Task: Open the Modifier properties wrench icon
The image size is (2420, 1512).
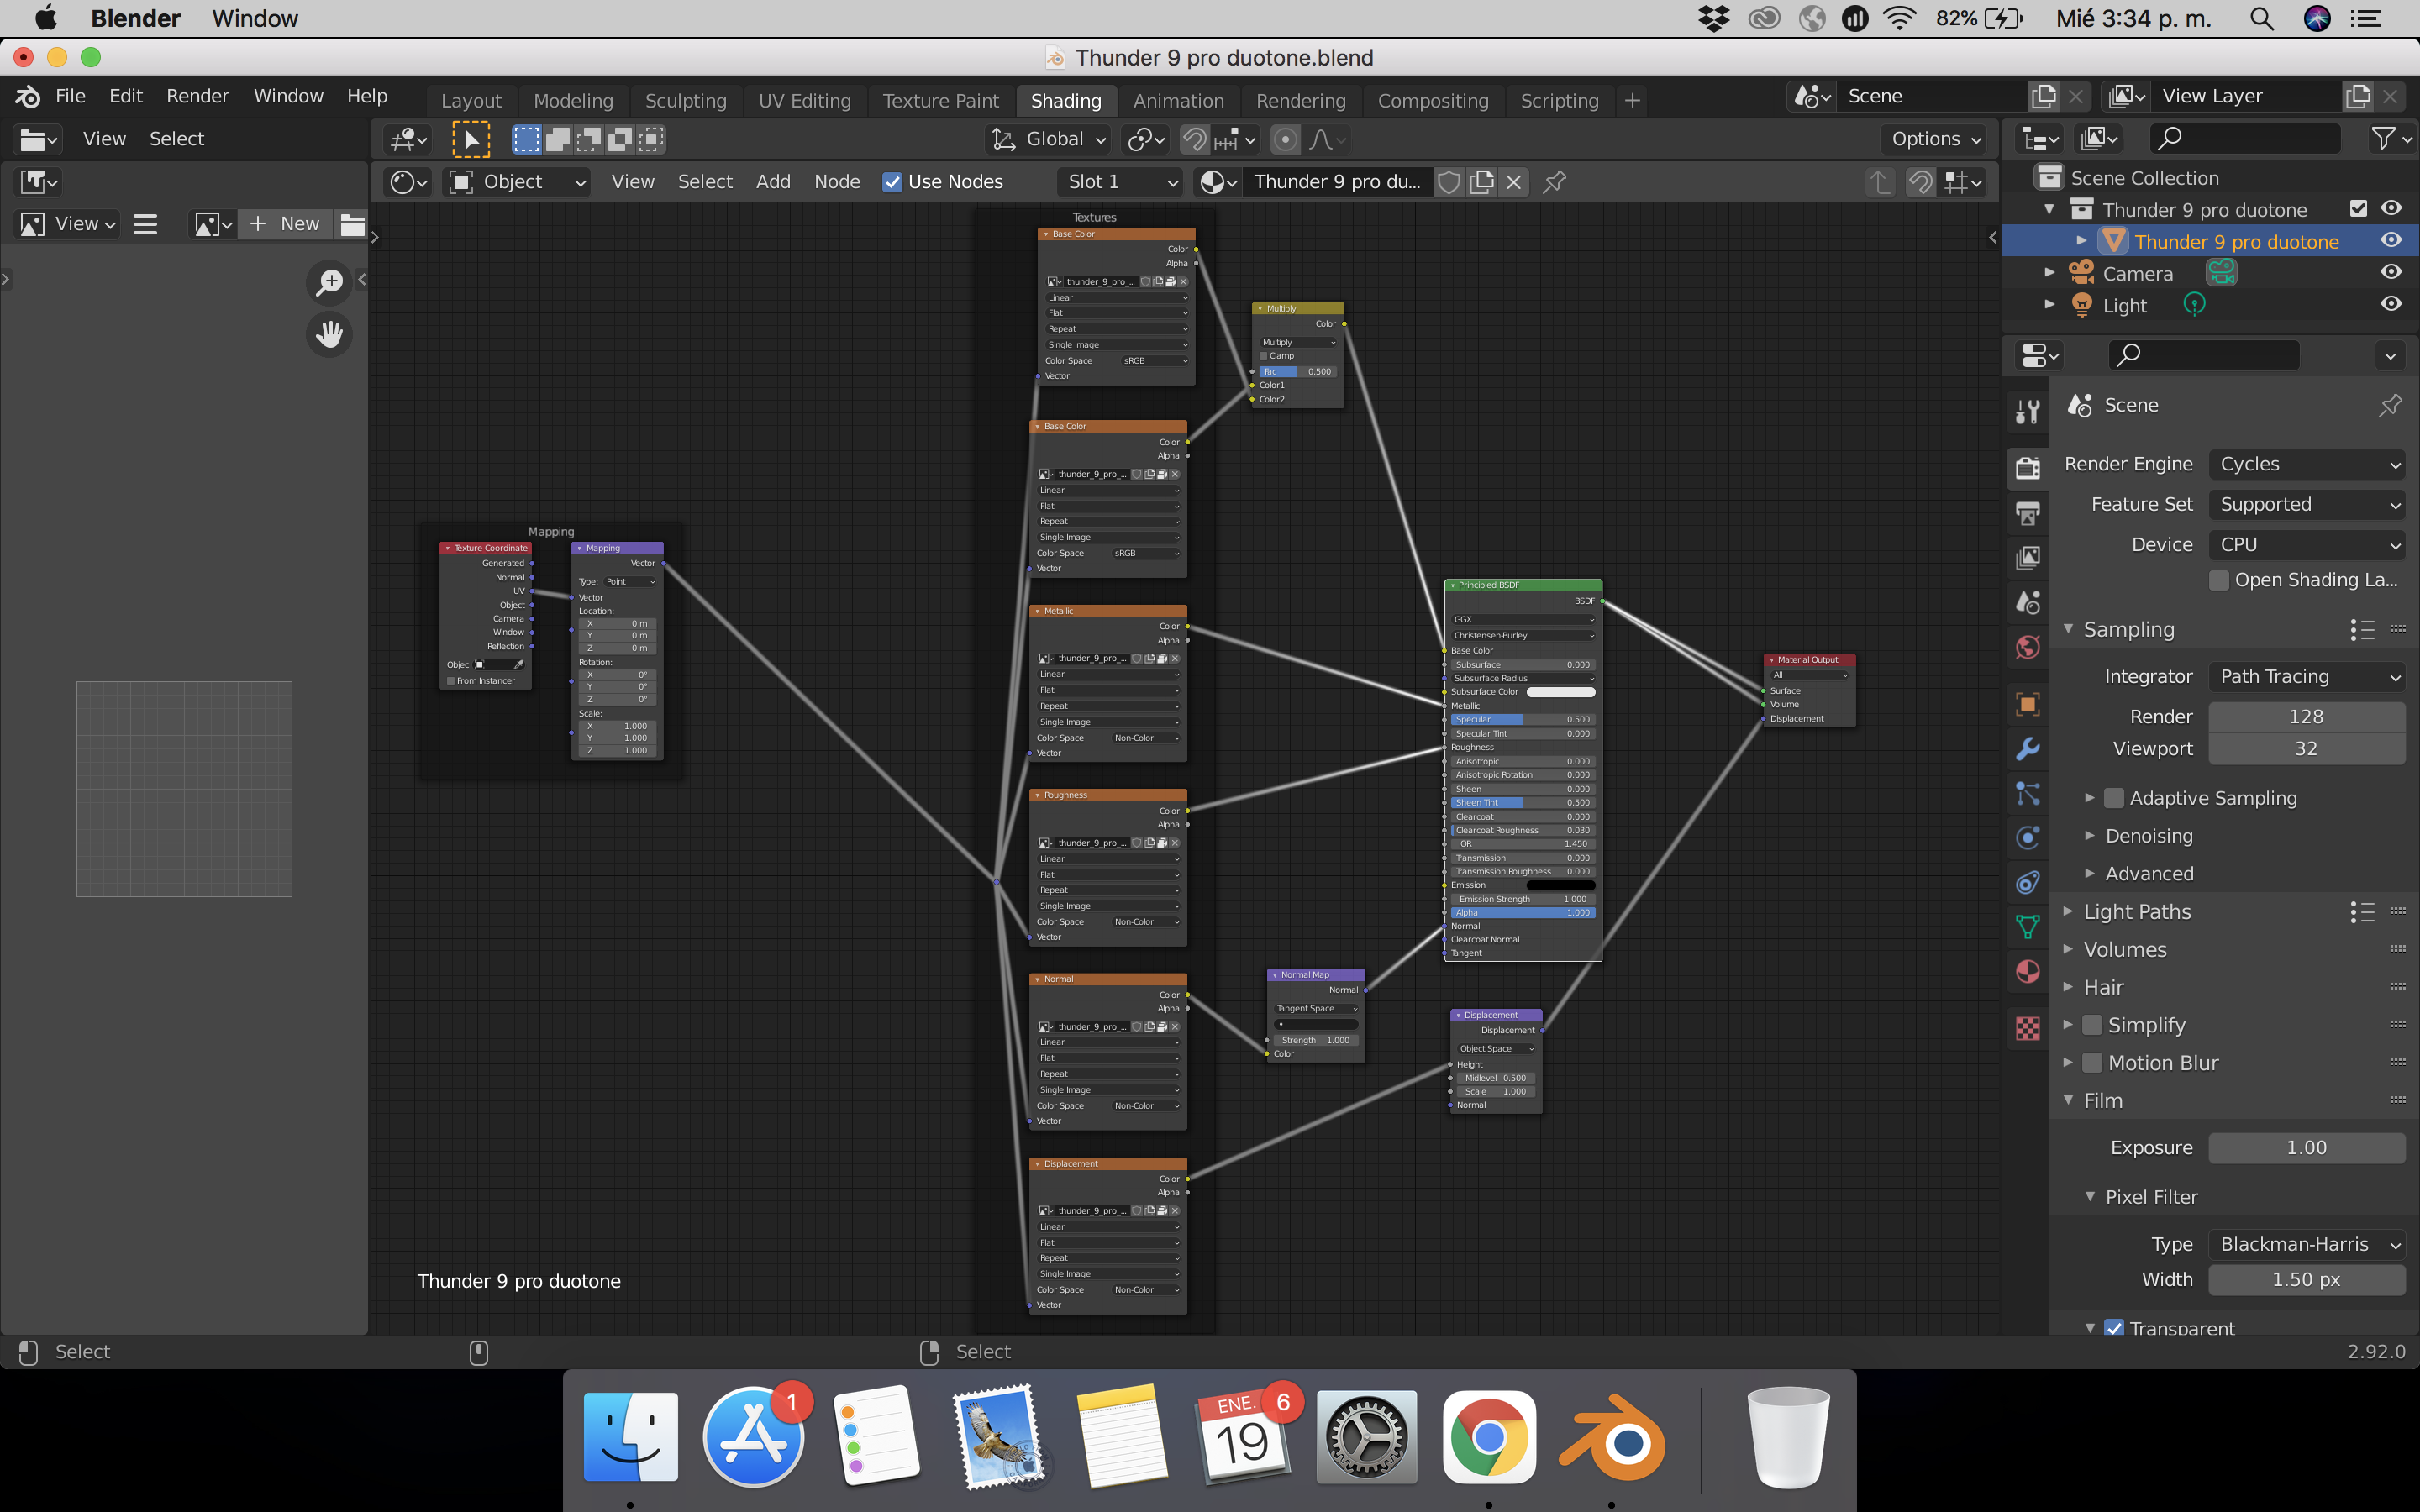Action: tap(2027, 749)
